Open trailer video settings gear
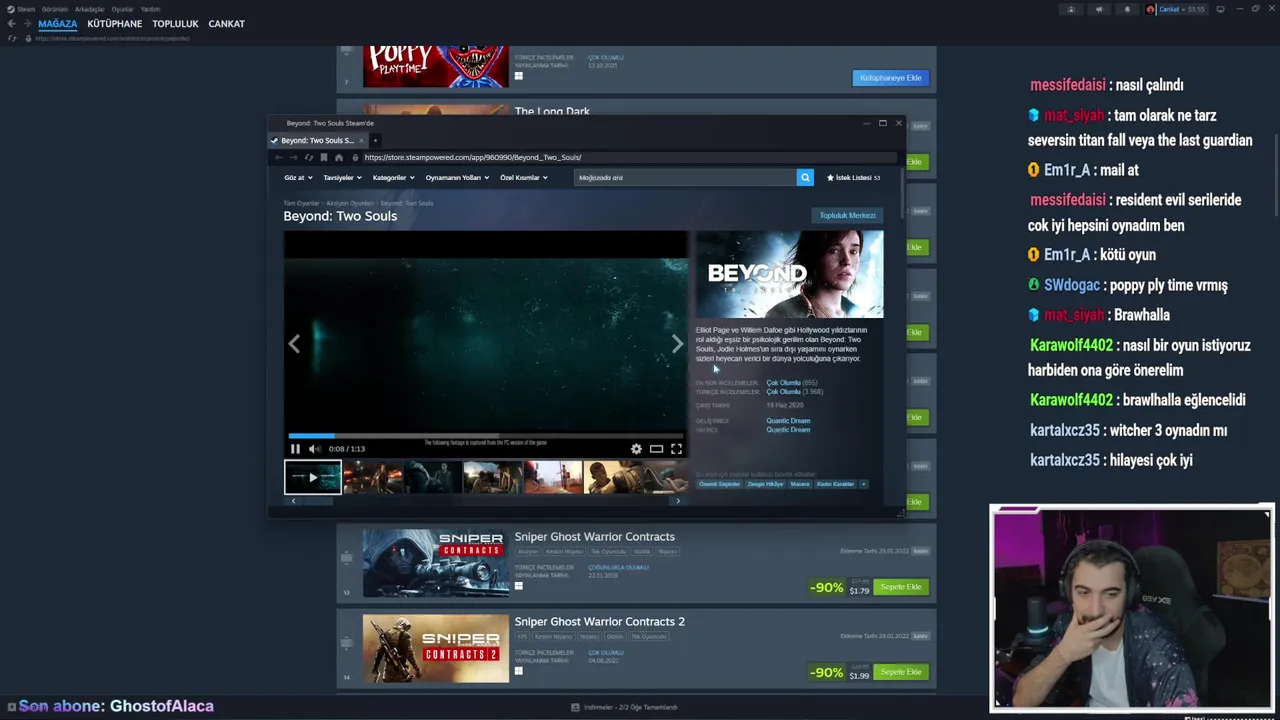 click(636, 449)
